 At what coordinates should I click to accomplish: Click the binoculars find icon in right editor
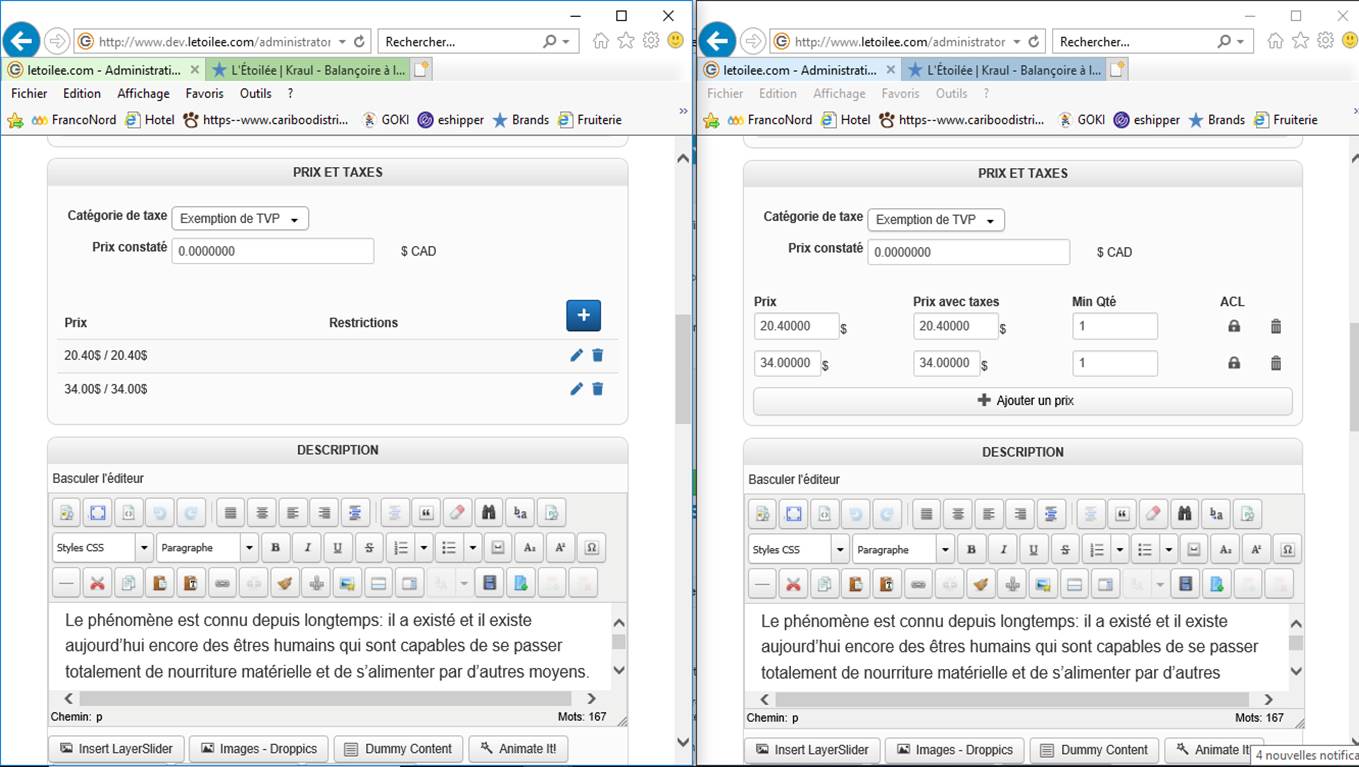click(x=1185, y=514)
